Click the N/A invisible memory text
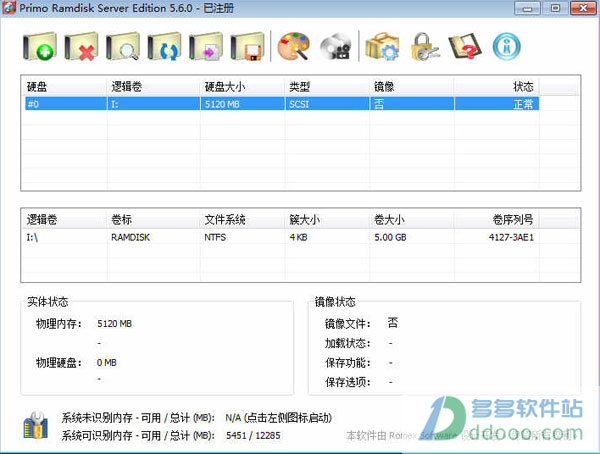The width and height of the screenshot is (600, 454). point(279,418)
